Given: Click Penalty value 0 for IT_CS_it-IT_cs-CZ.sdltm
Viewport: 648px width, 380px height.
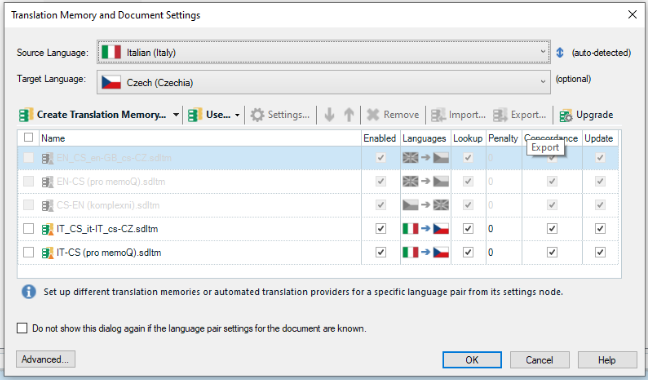Looking at the screenshot, I should [491, 228].
